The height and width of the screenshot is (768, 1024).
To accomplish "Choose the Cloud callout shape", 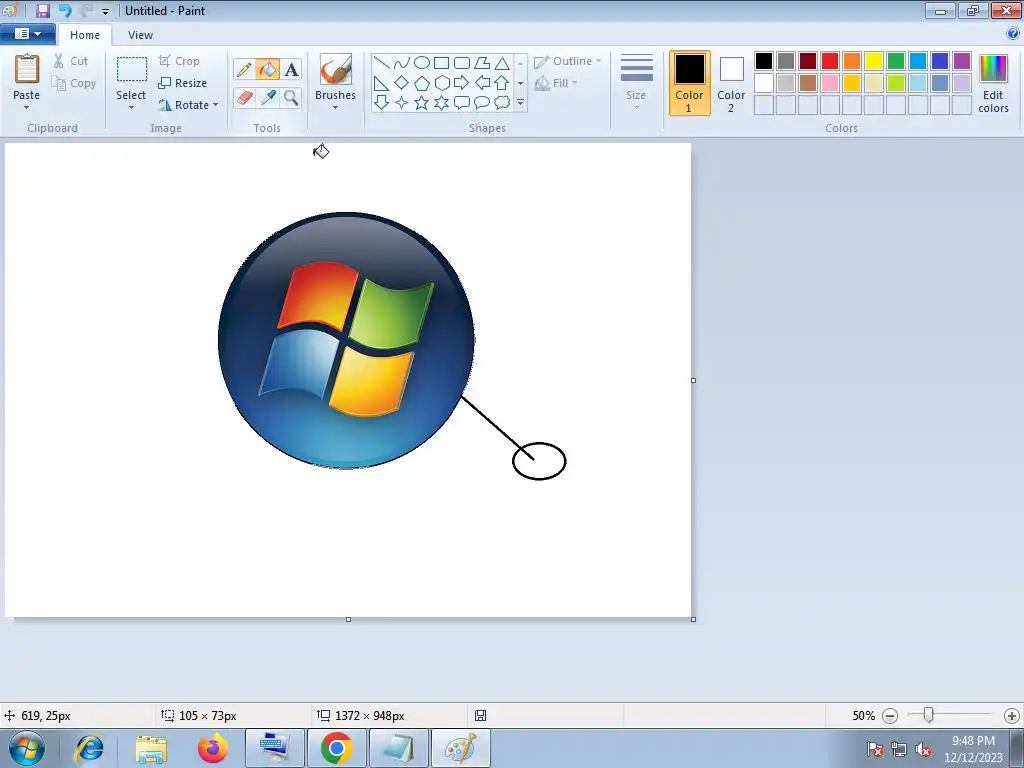I will pos(502,103).
